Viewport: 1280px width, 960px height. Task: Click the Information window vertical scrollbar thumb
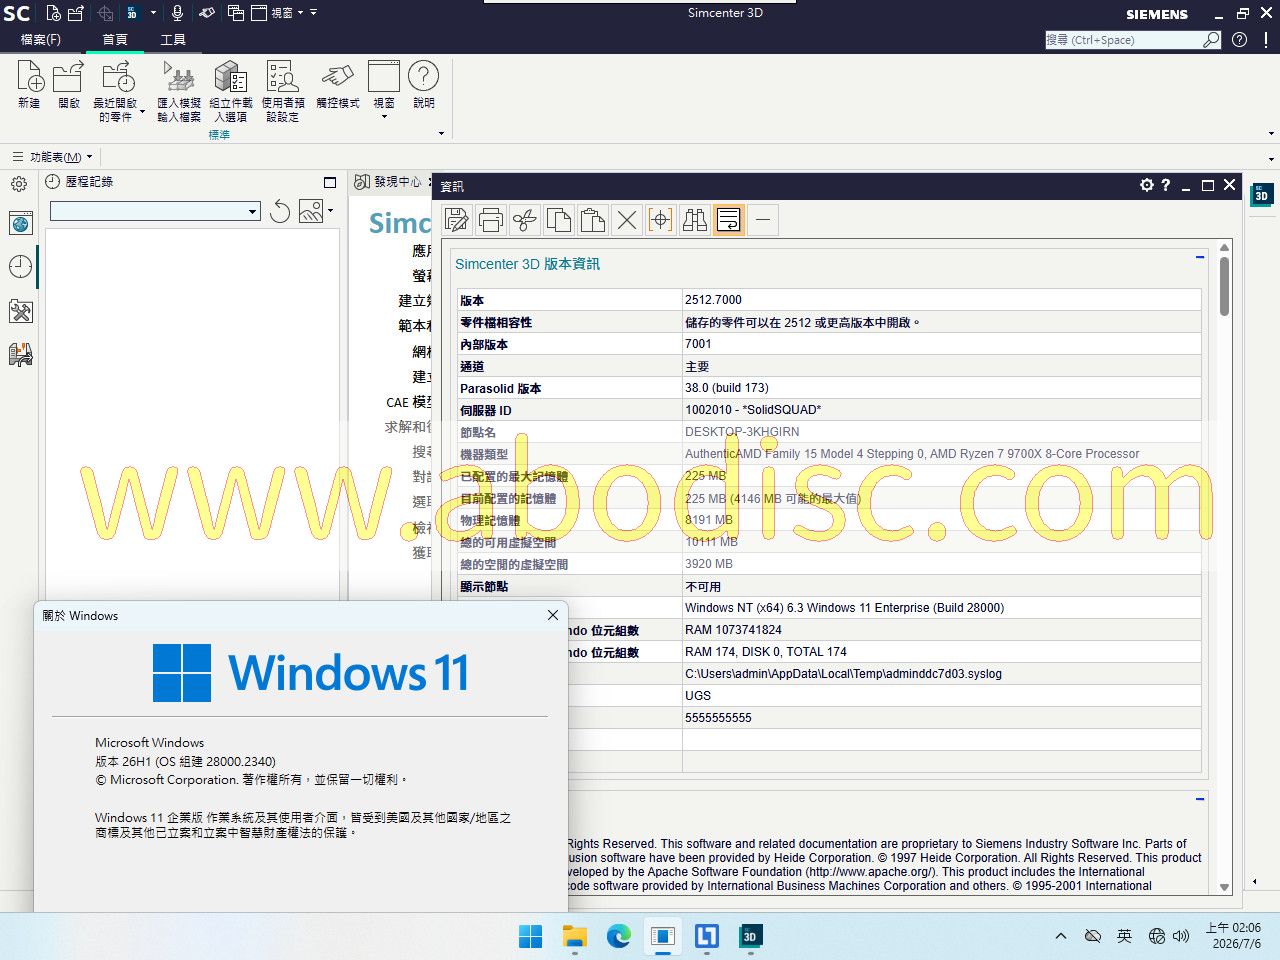1225,286
